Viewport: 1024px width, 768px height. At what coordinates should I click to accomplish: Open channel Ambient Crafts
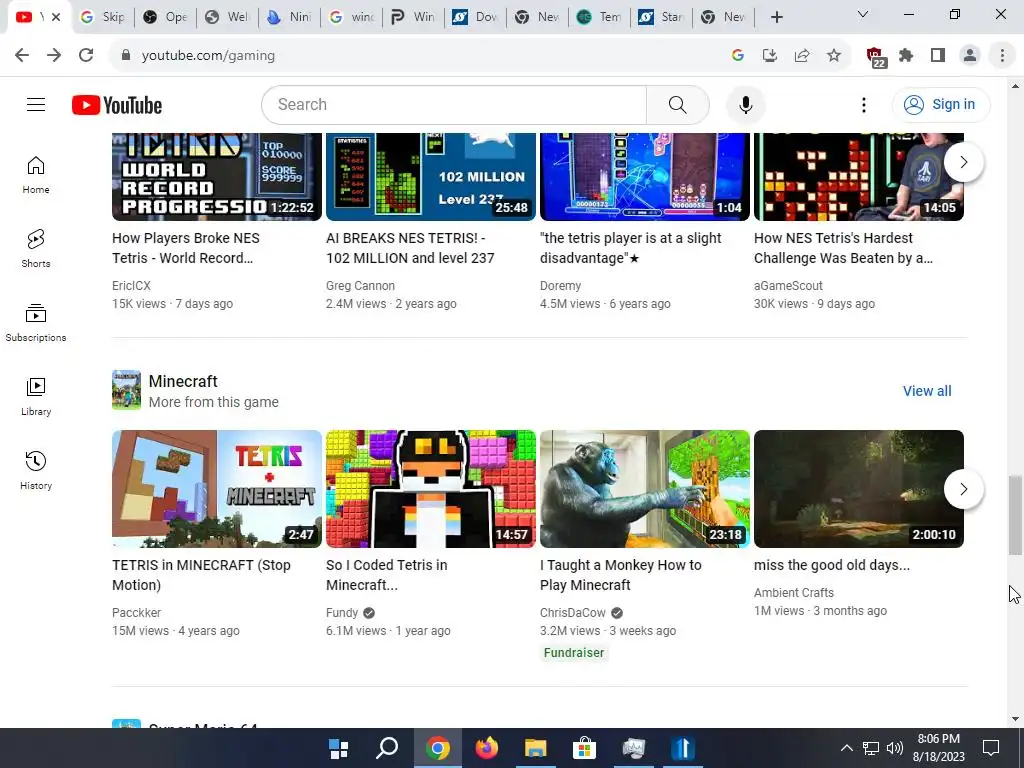coord(793,592)
